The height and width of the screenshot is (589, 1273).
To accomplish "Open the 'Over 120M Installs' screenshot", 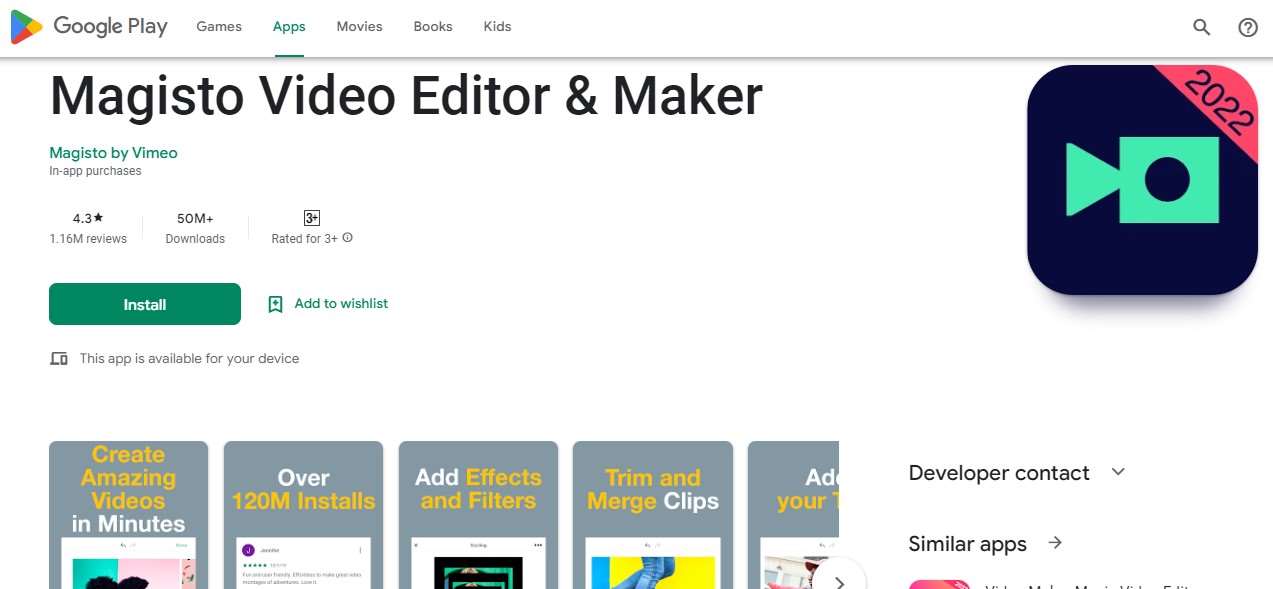I will 303,515.
